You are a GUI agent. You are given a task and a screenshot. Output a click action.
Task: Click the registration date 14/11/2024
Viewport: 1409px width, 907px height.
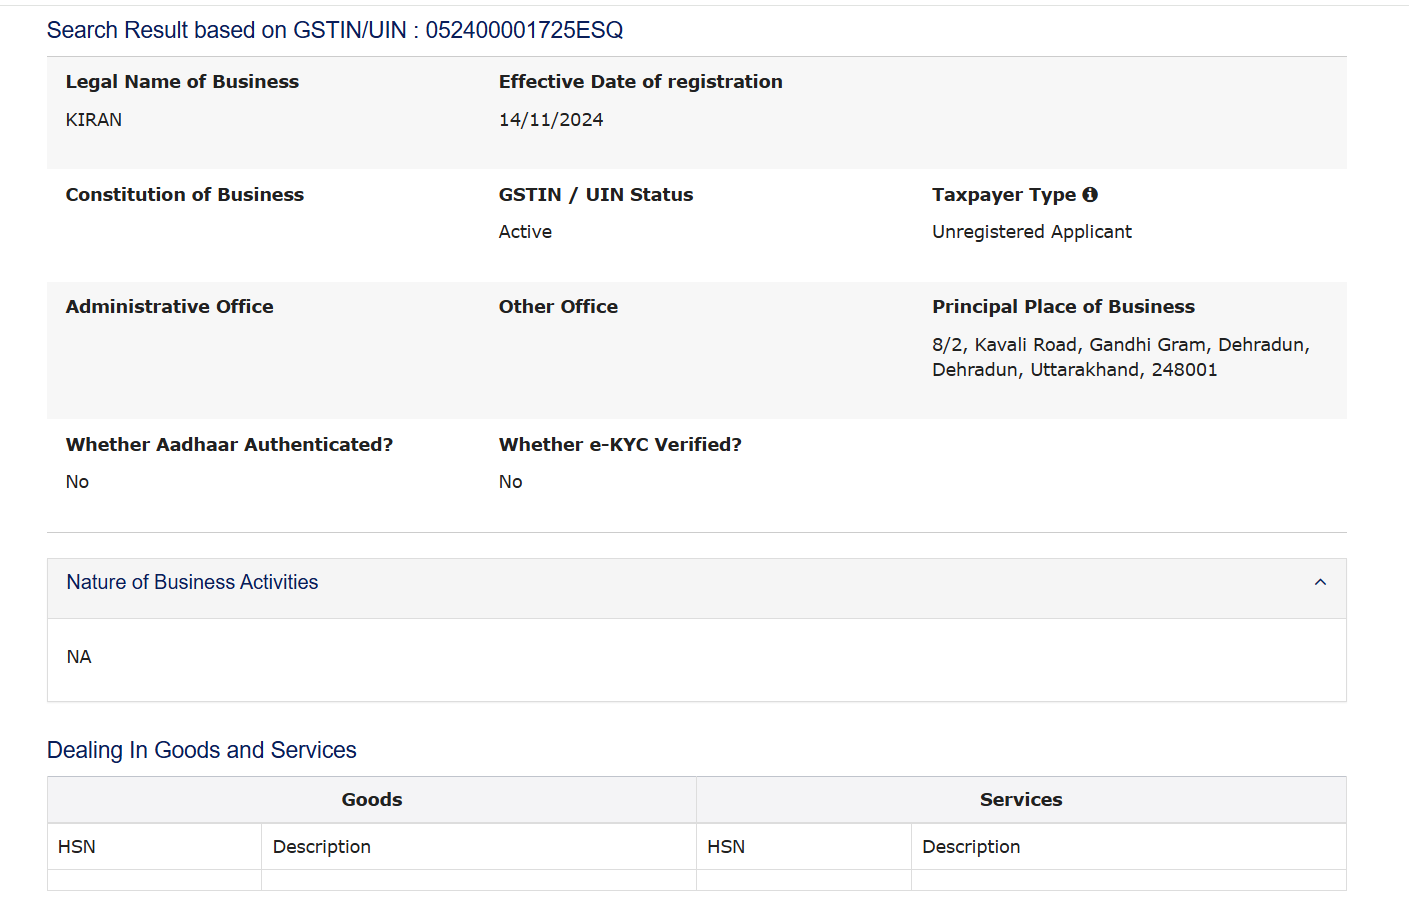pos(551,120)
